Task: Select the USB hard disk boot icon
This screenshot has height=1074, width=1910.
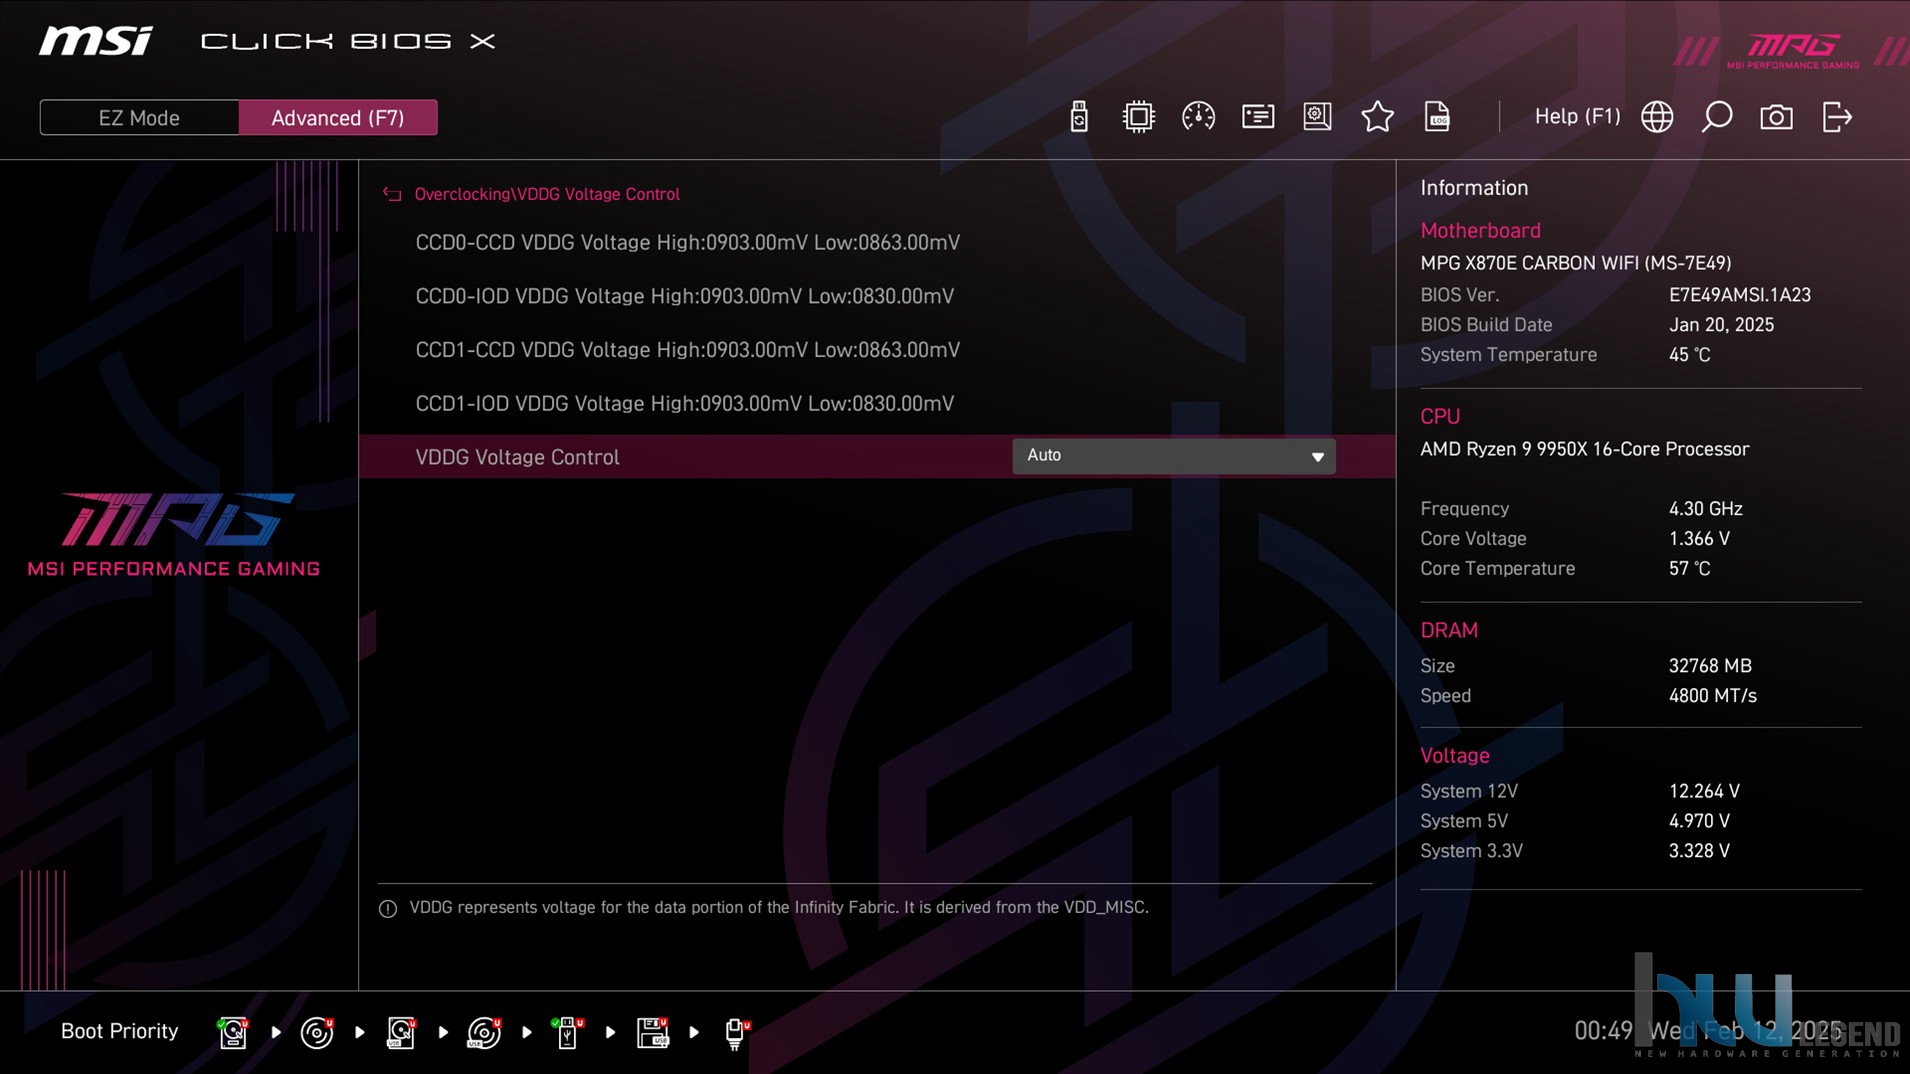Action: (401, 1032)
